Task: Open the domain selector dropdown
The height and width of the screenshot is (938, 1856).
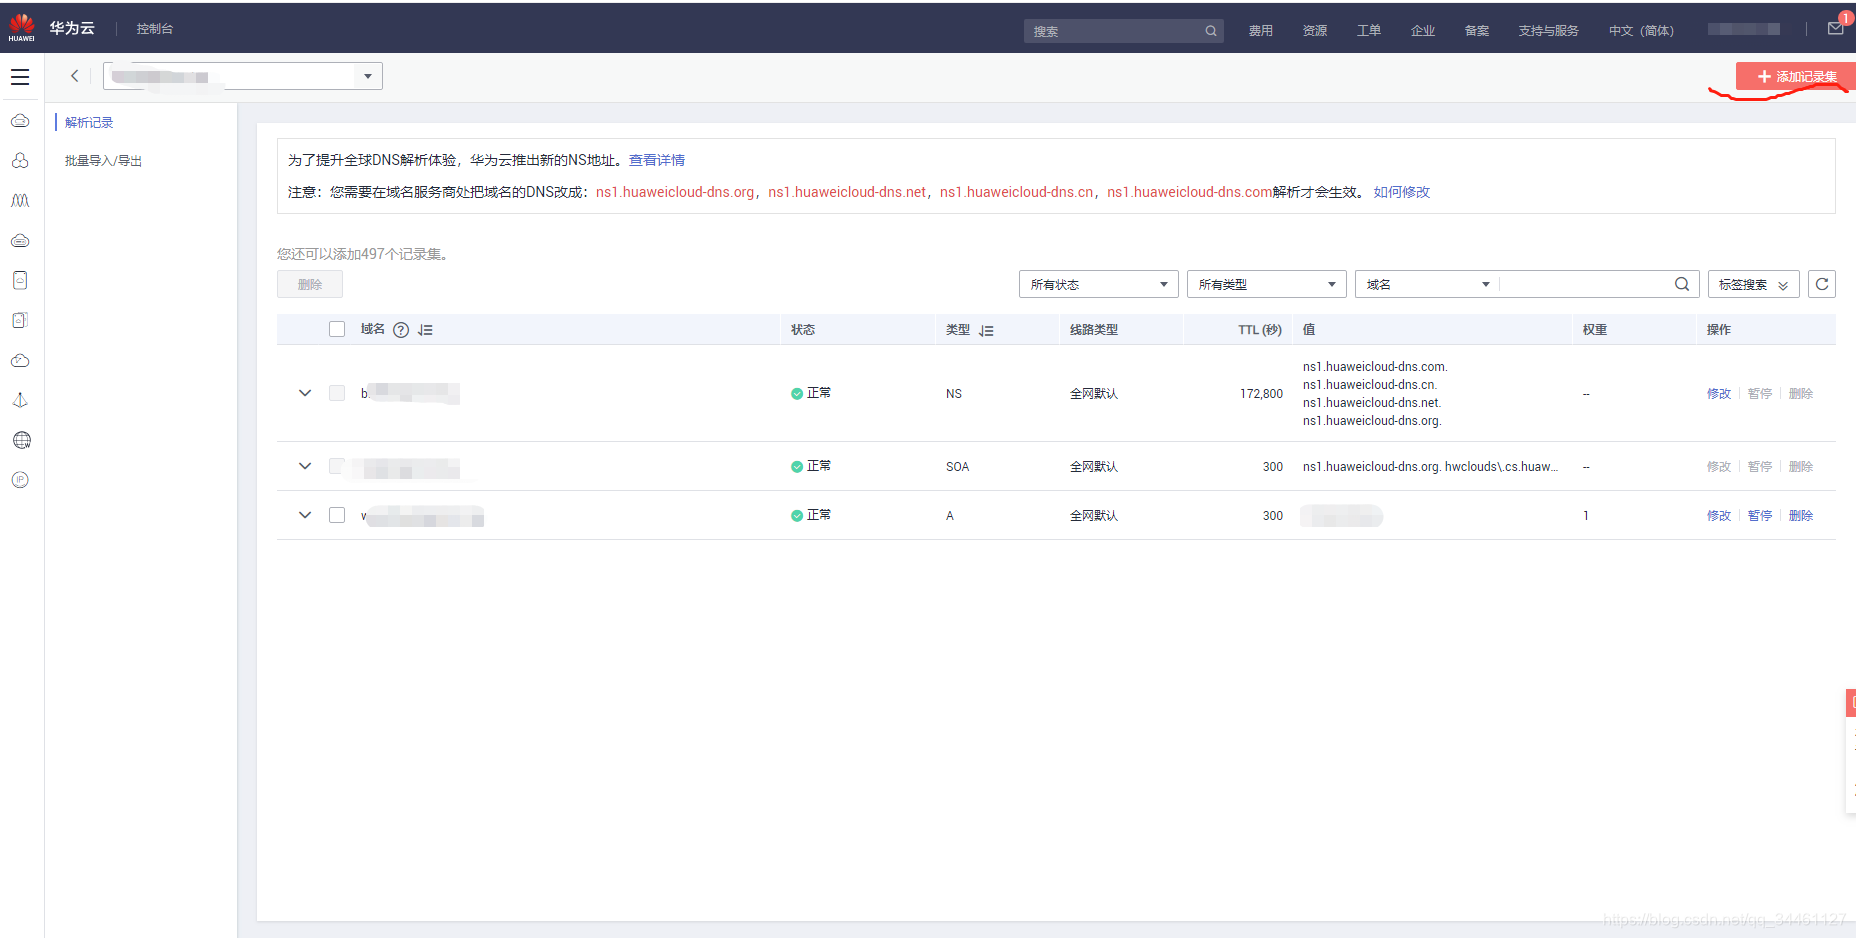Action: pyautogui.click(x=243, y=76)
